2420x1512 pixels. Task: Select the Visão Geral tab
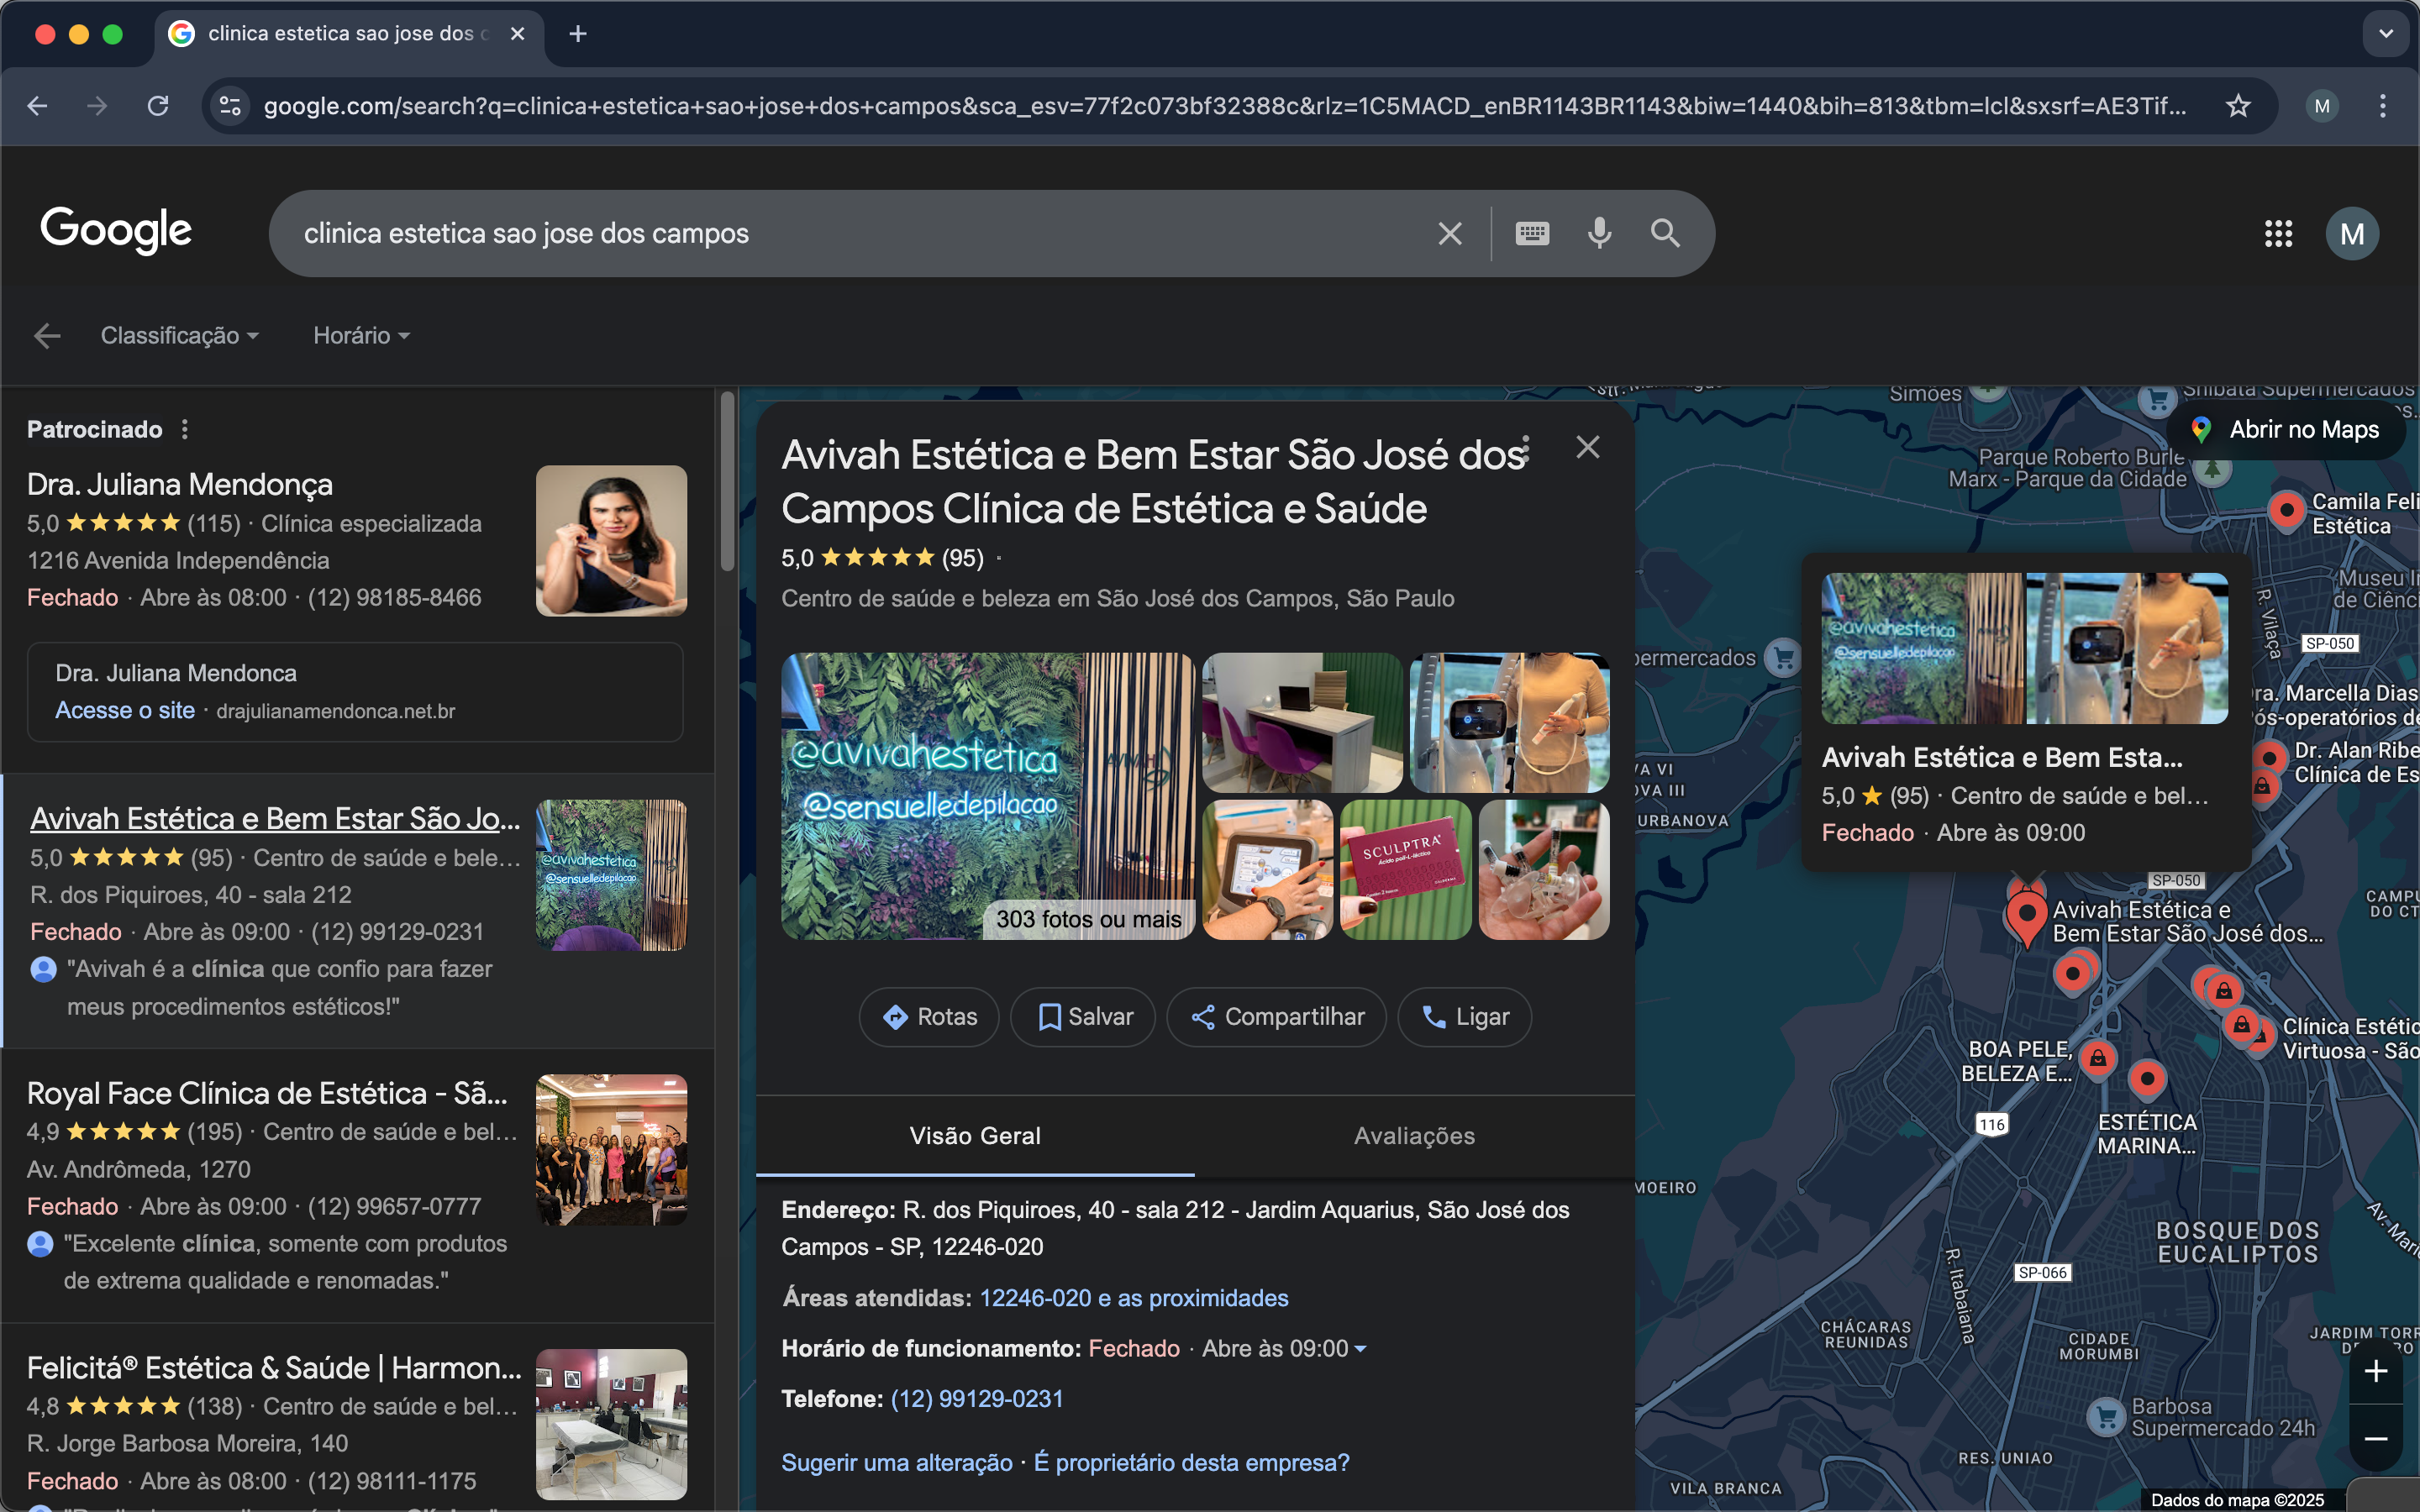click(975, 1136)
